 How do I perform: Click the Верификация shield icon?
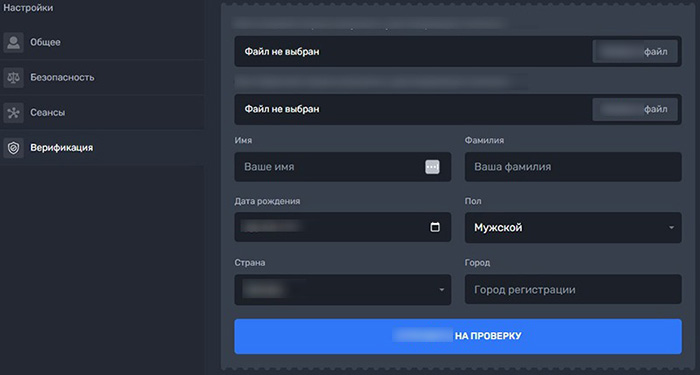coord(13,148)
